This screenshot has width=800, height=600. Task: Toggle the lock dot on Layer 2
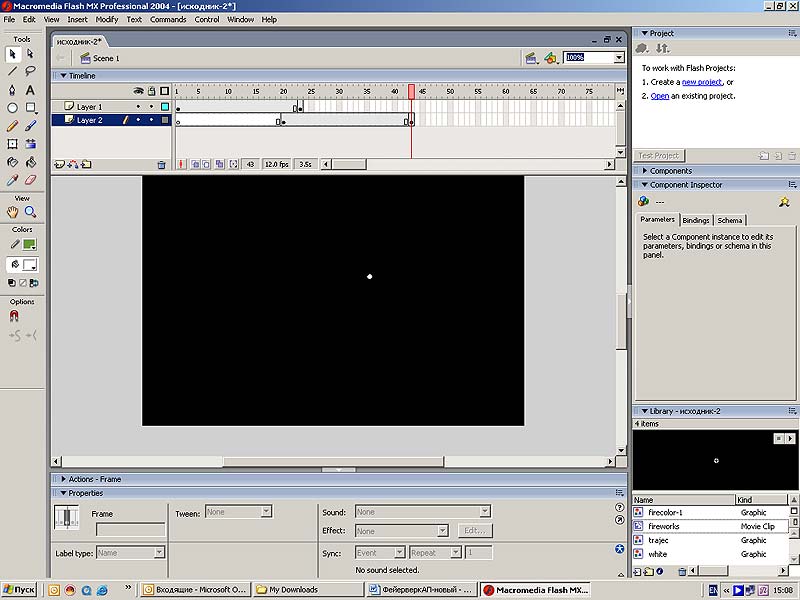point(151,120)
